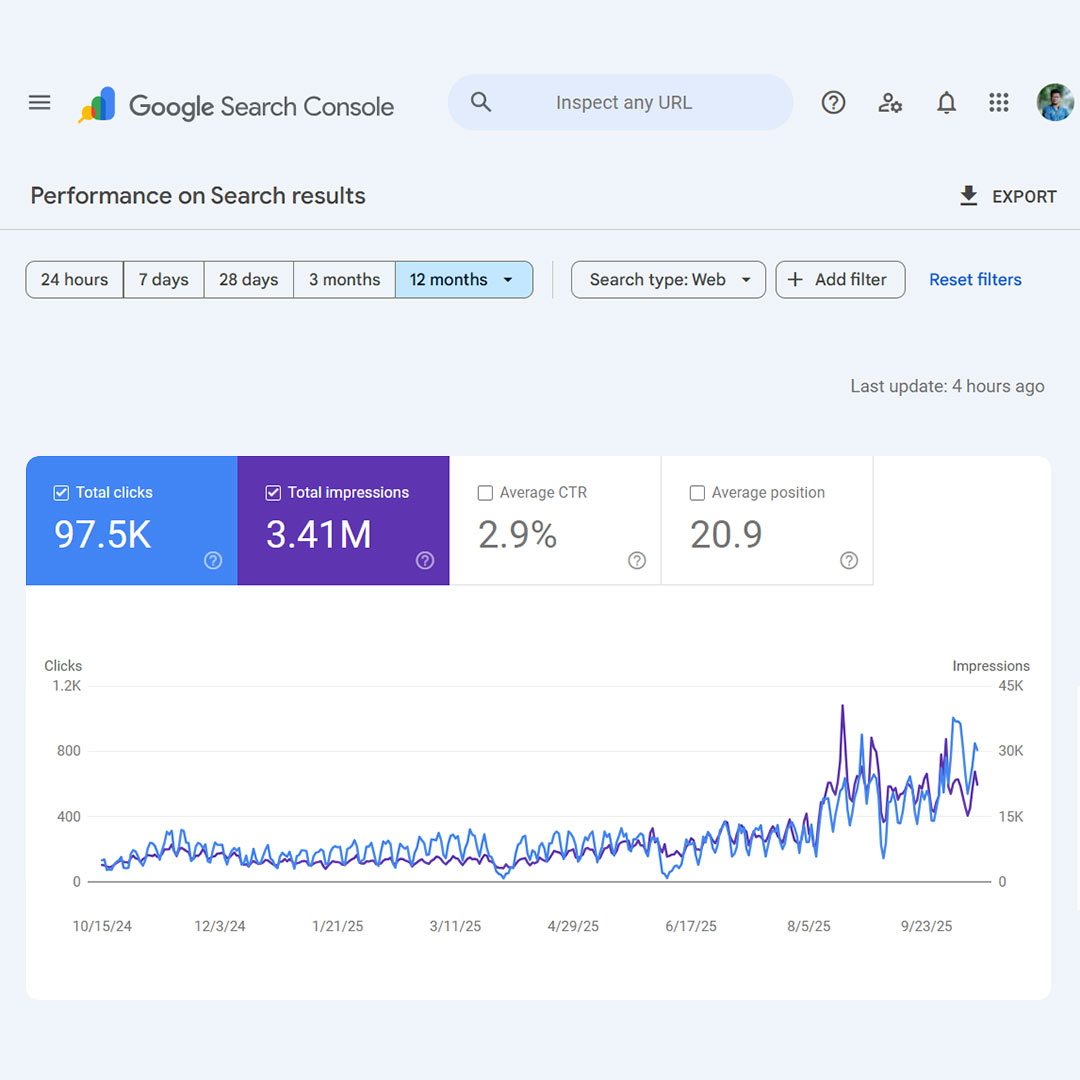Open user permissions settings icon
Image resolution: width=1080 pixels, height=1080 pixels.
pos(890,102)
